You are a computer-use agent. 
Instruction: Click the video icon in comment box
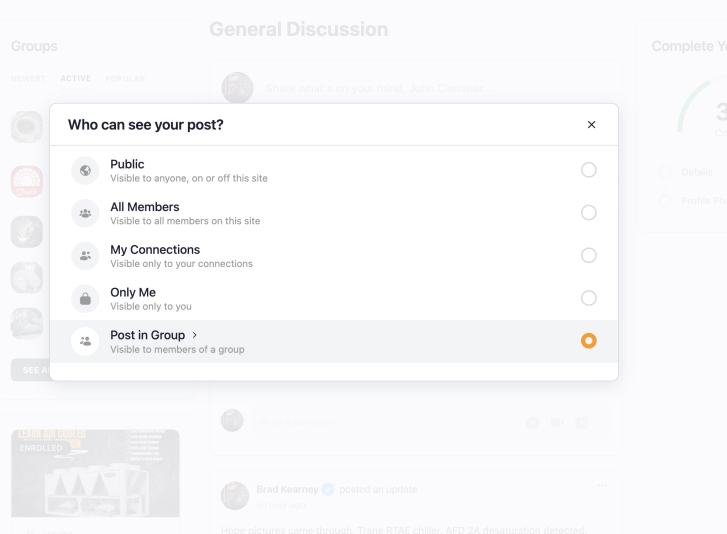tap(557, 422)
